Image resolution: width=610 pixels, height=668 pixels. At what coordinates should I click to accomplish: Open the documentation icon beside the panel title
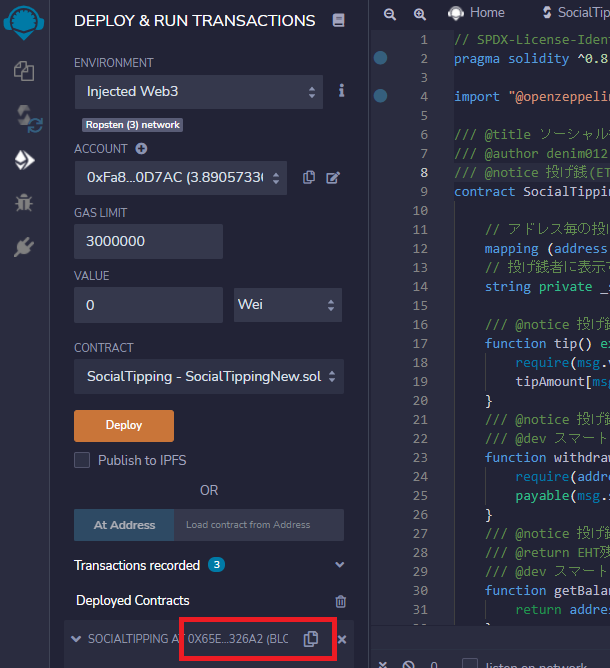point(338,20)
